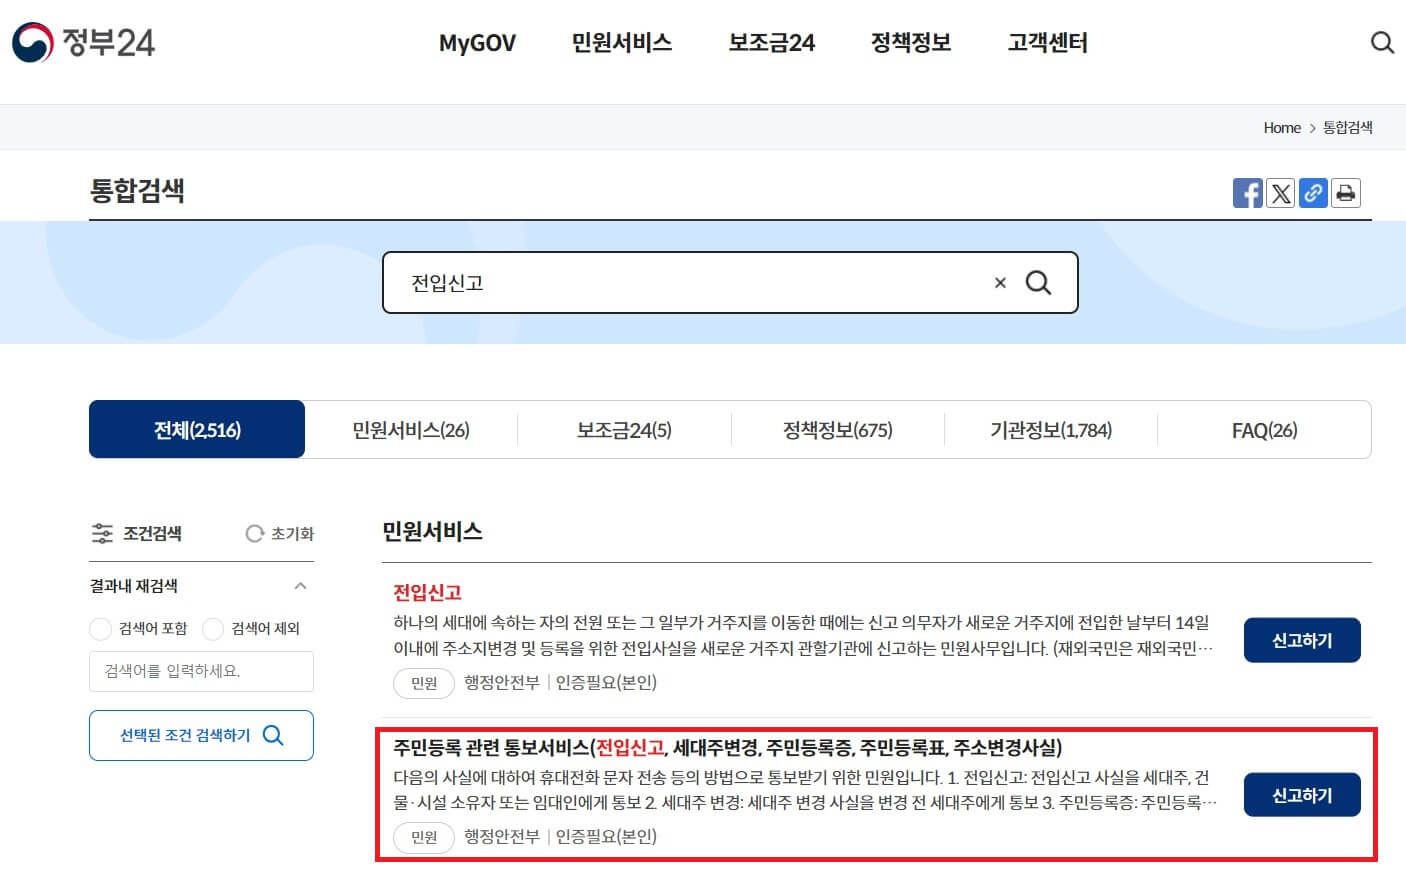This screenshot has width=1406, height=872.
Task: Click the 정부24 logo
Action: click(x=83, y=42)
